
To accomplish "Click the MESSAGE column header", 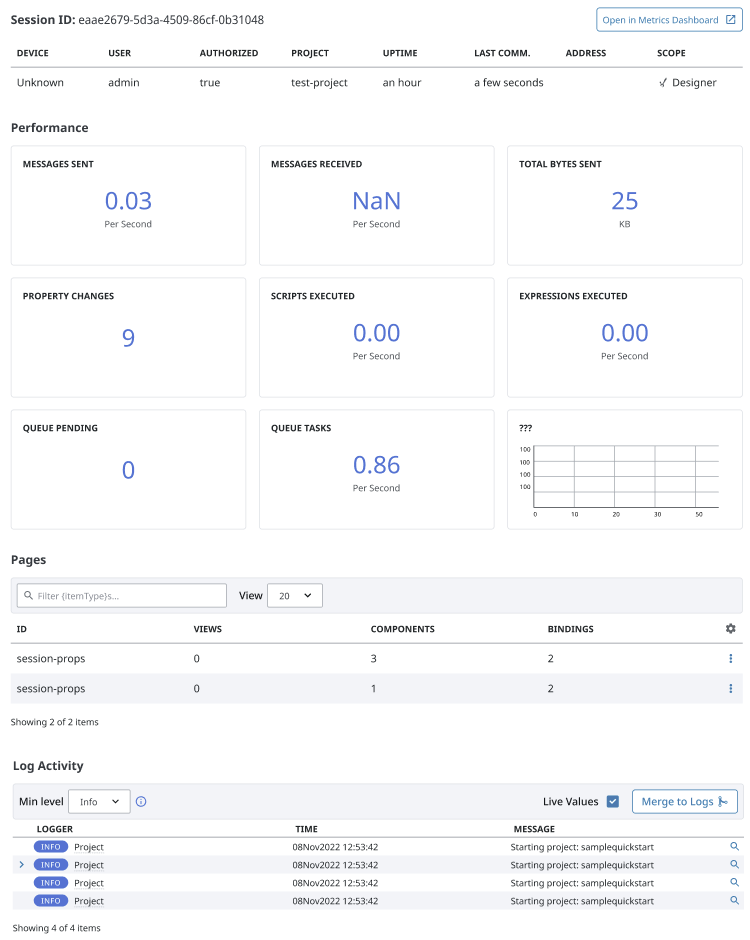I will click(x=534, y=829).
